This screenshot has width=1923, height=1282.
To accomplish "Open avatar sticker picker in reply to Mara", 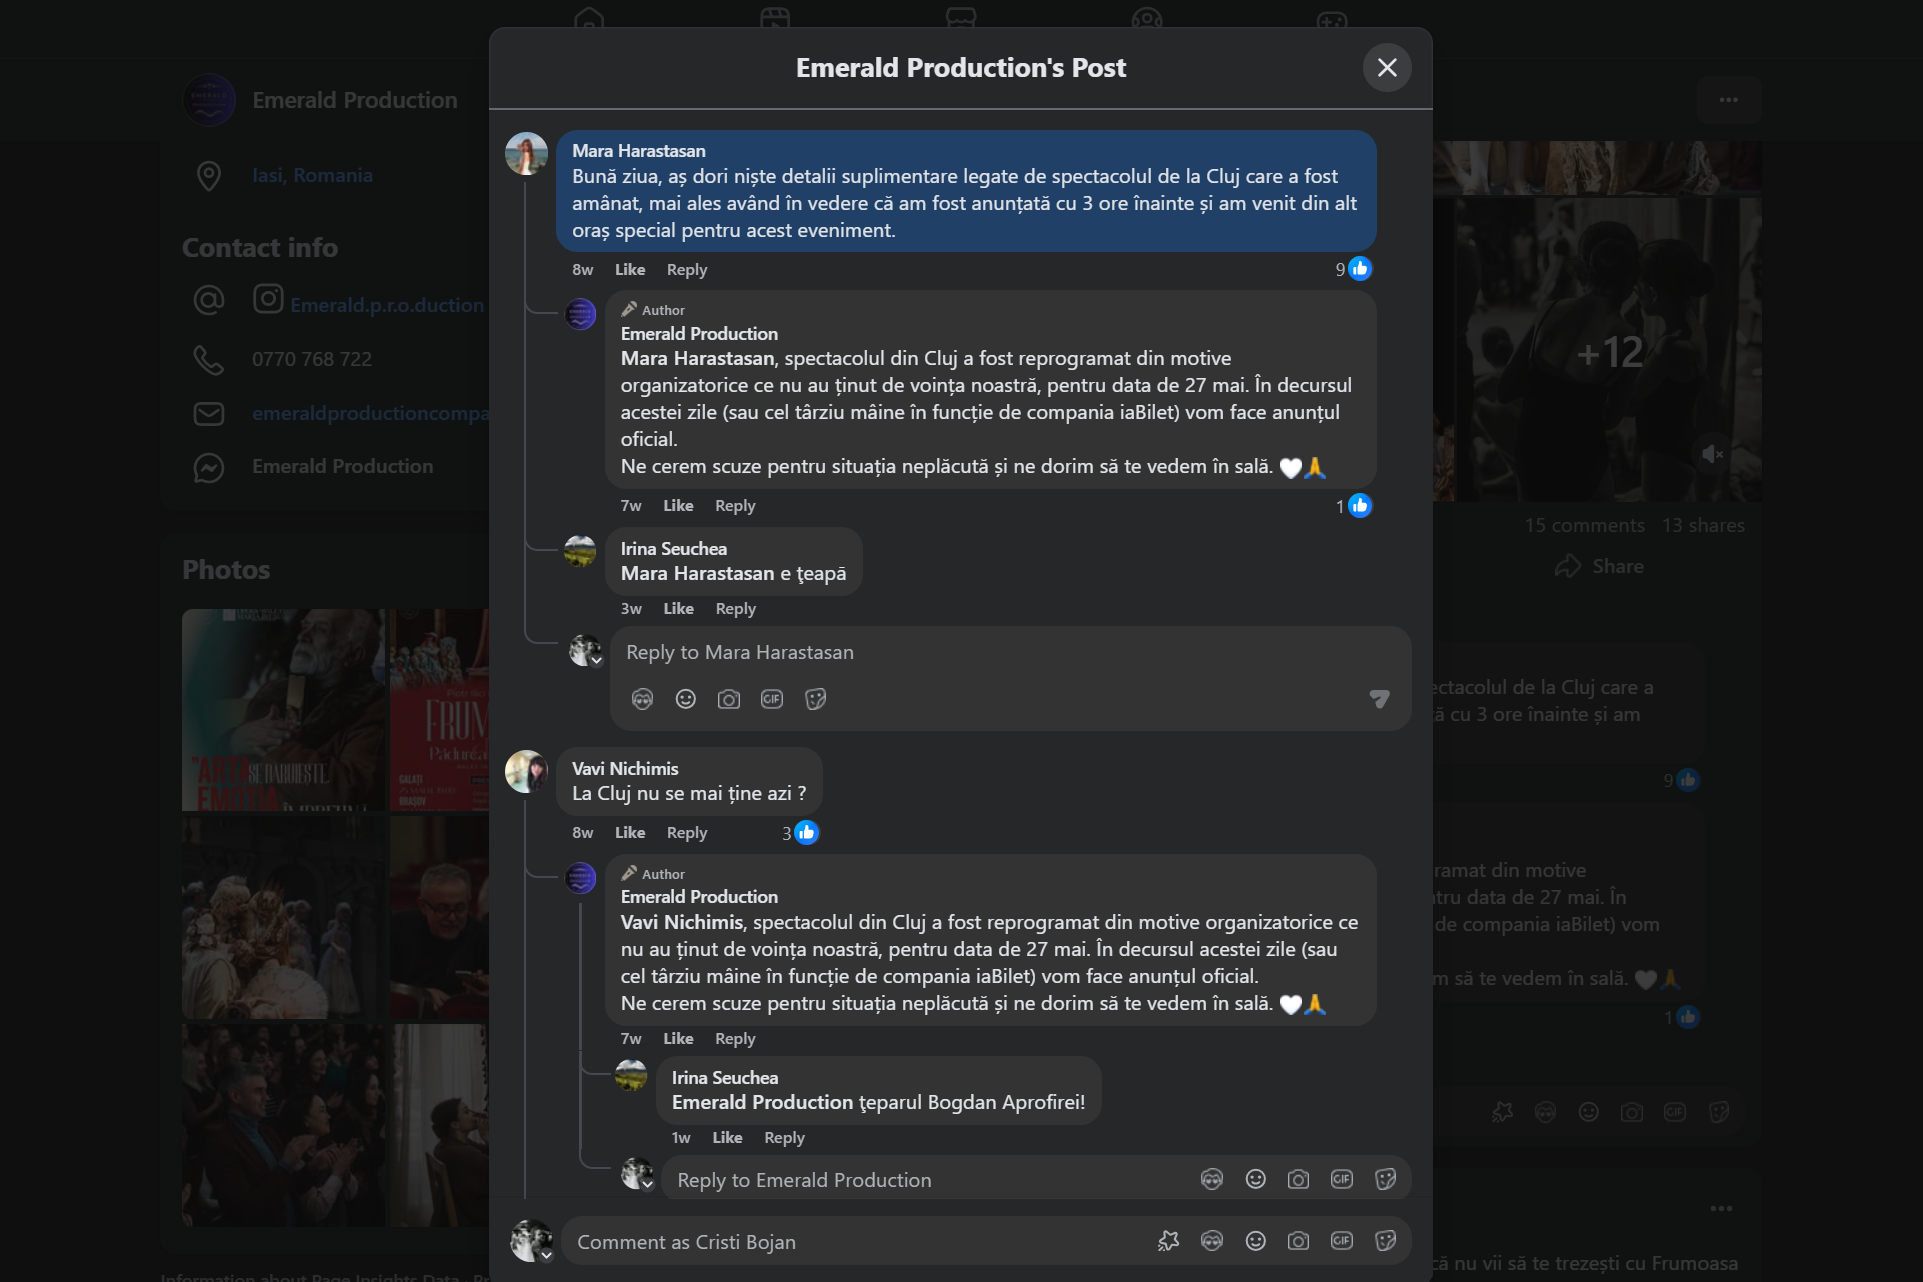I will (642, 699).
